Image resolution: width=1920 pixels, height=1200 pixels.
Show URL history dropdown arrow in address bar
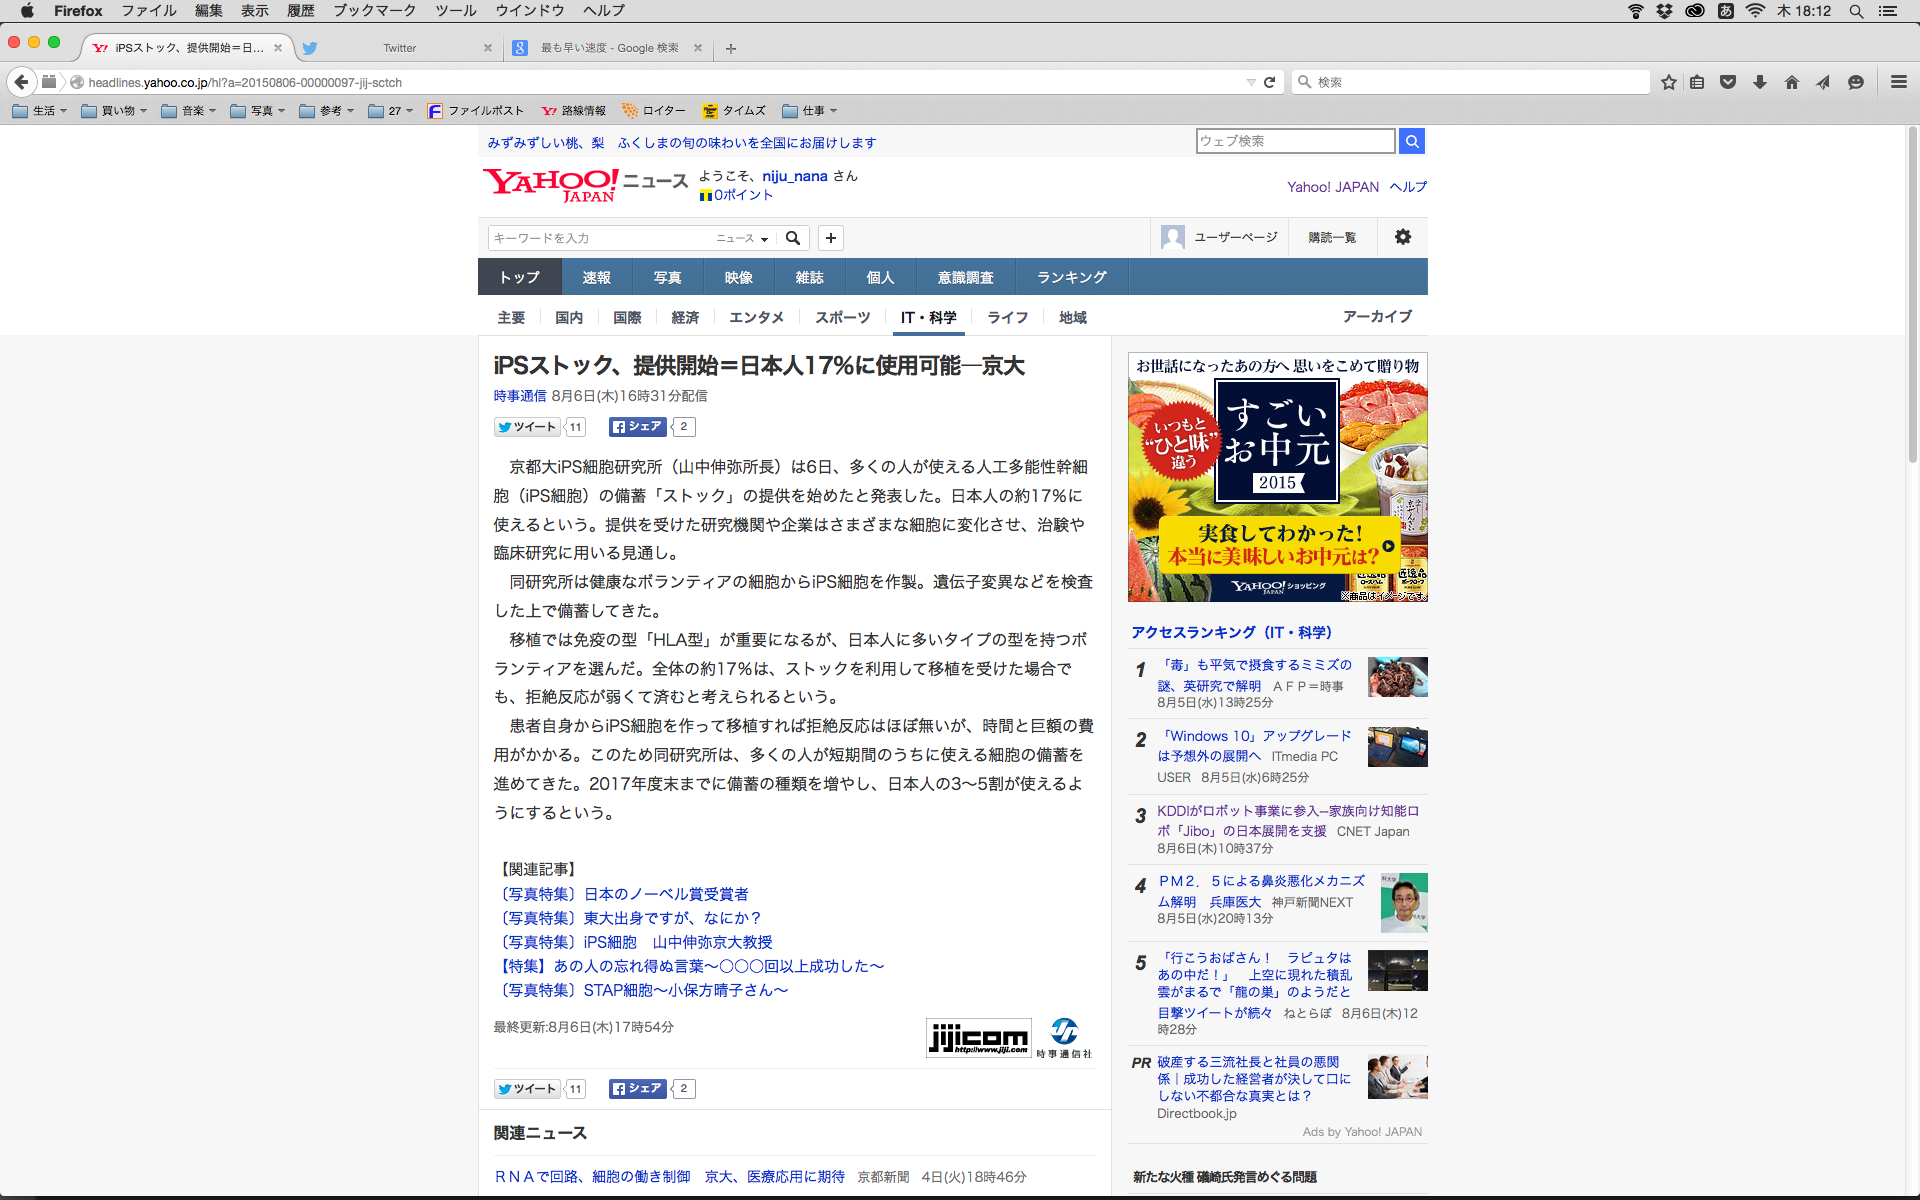(x=1250, y=82)
